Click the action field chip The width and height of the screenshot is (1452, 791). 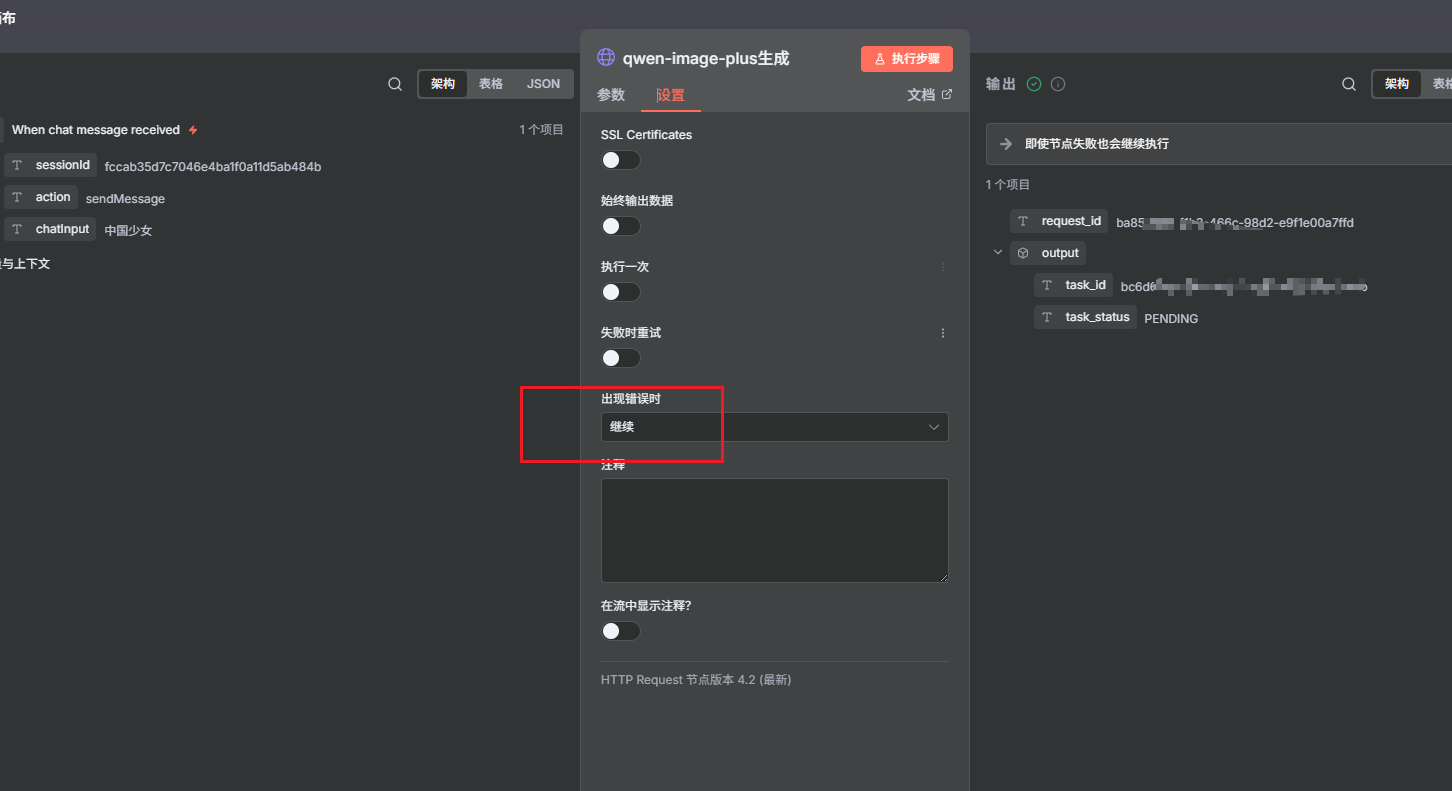[x=41, y=198]
